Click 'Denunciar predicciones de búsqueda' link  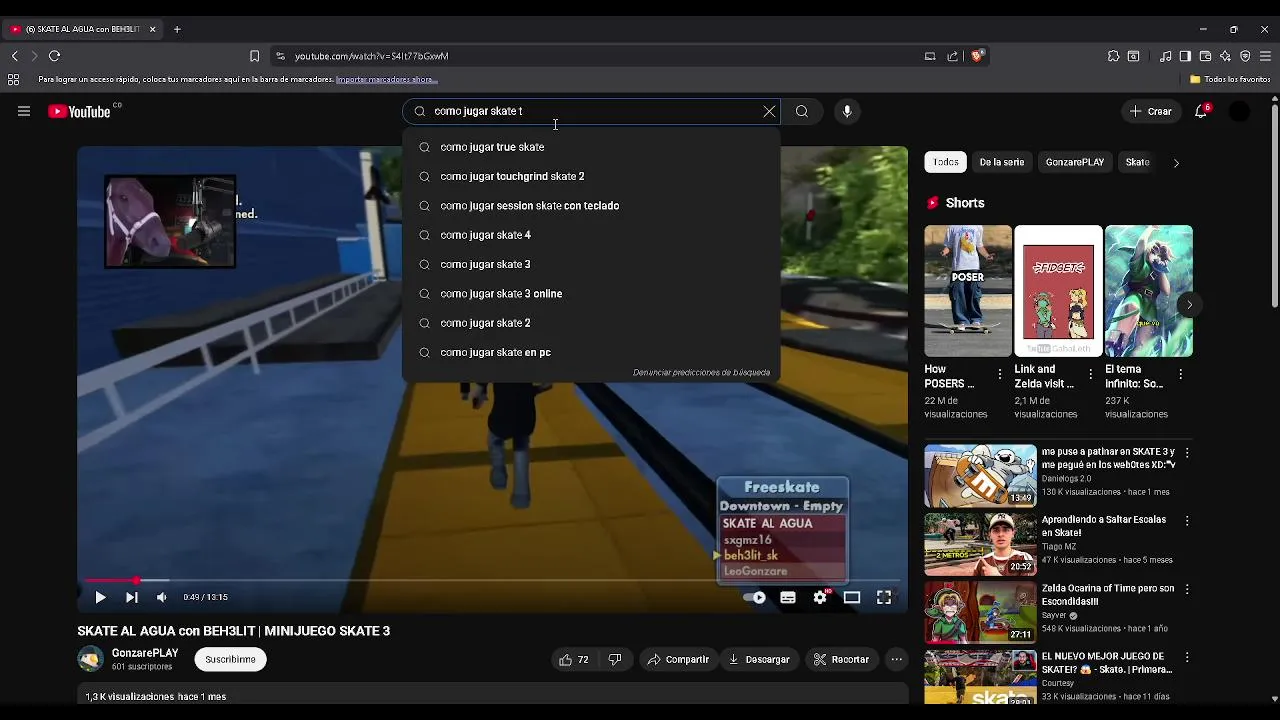(701, 373)
